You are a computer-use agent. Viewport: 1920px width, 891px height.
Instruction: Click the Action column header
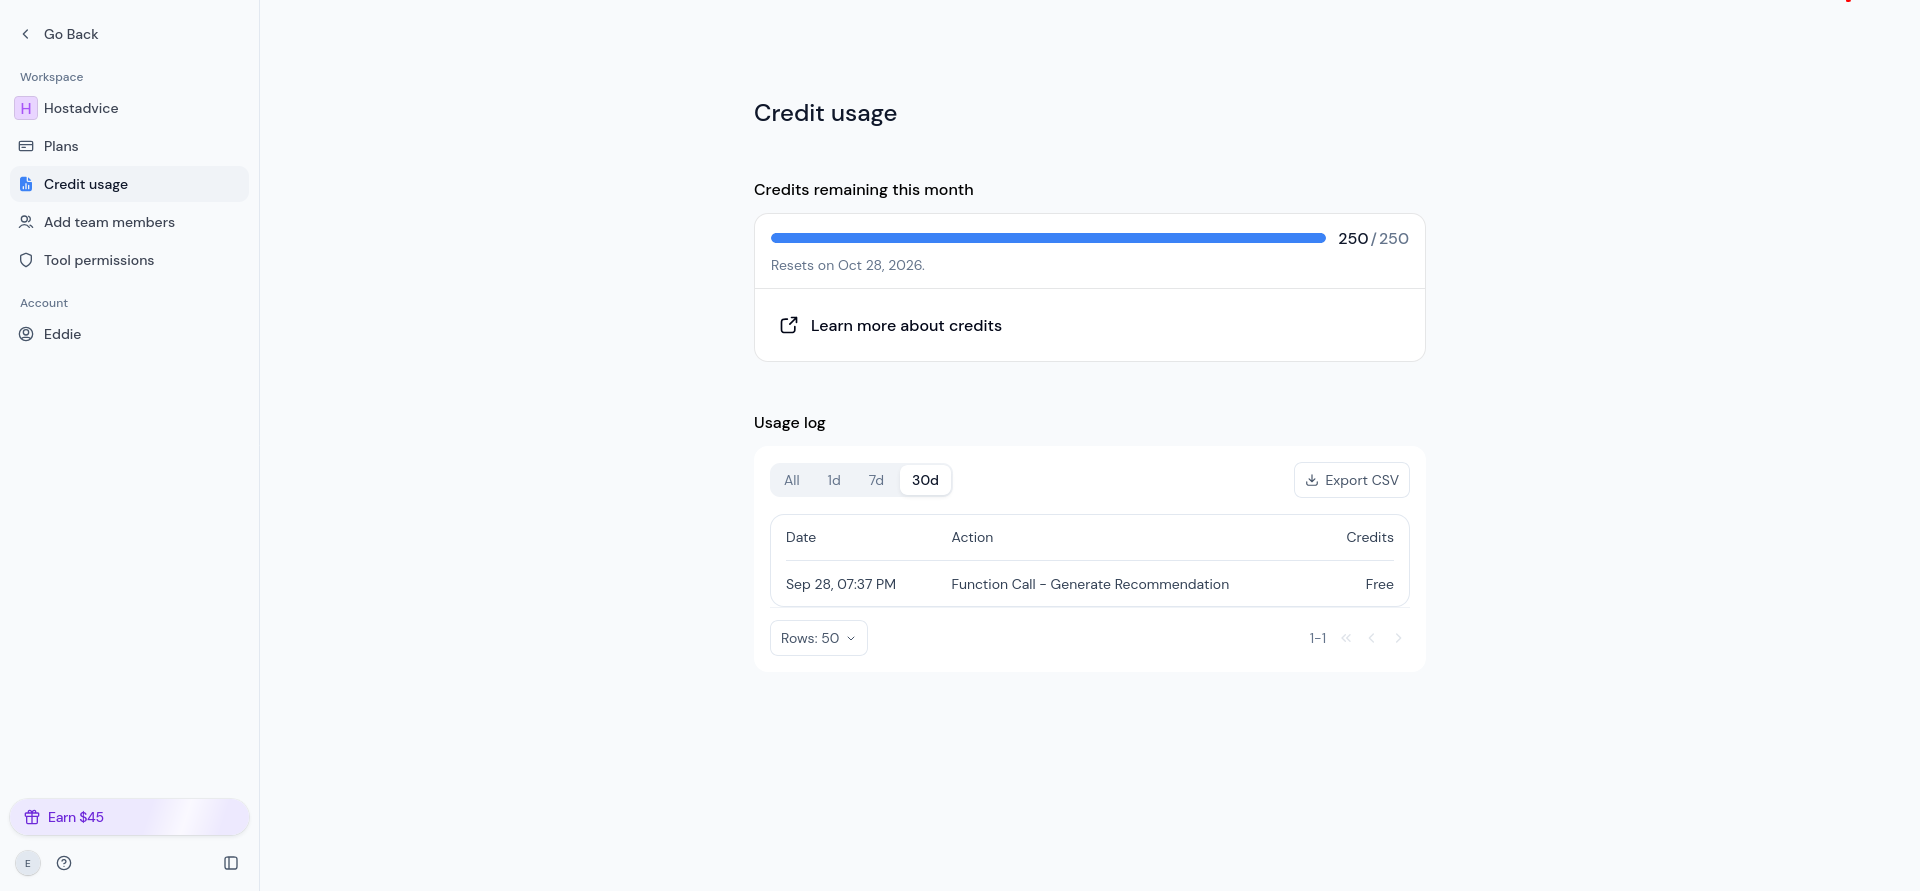click(972, 537)
